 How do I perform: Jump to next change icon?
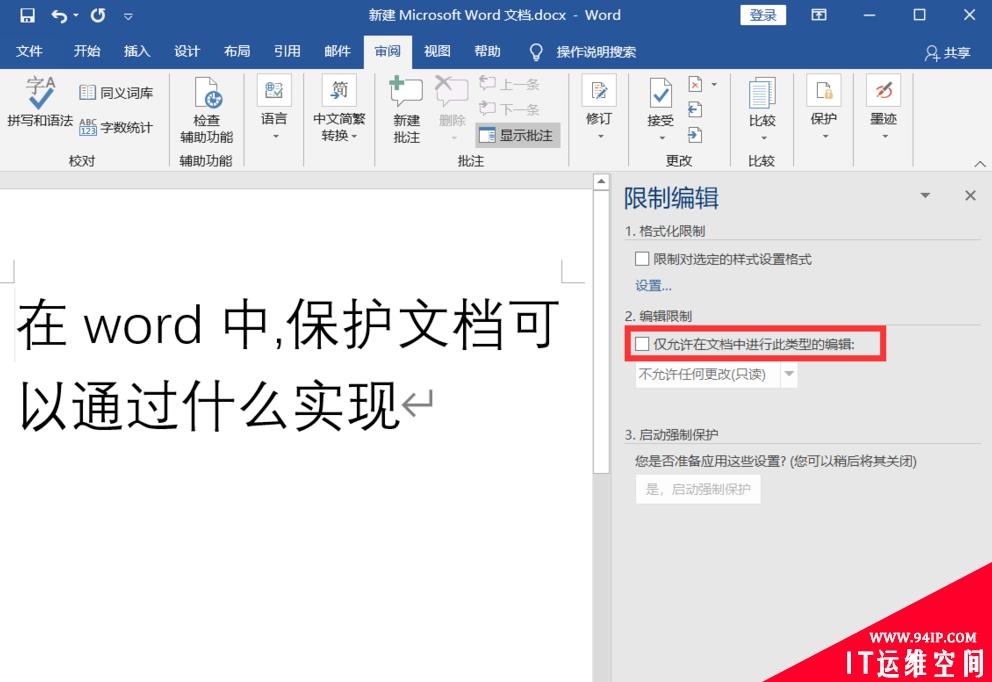point(695,135)
